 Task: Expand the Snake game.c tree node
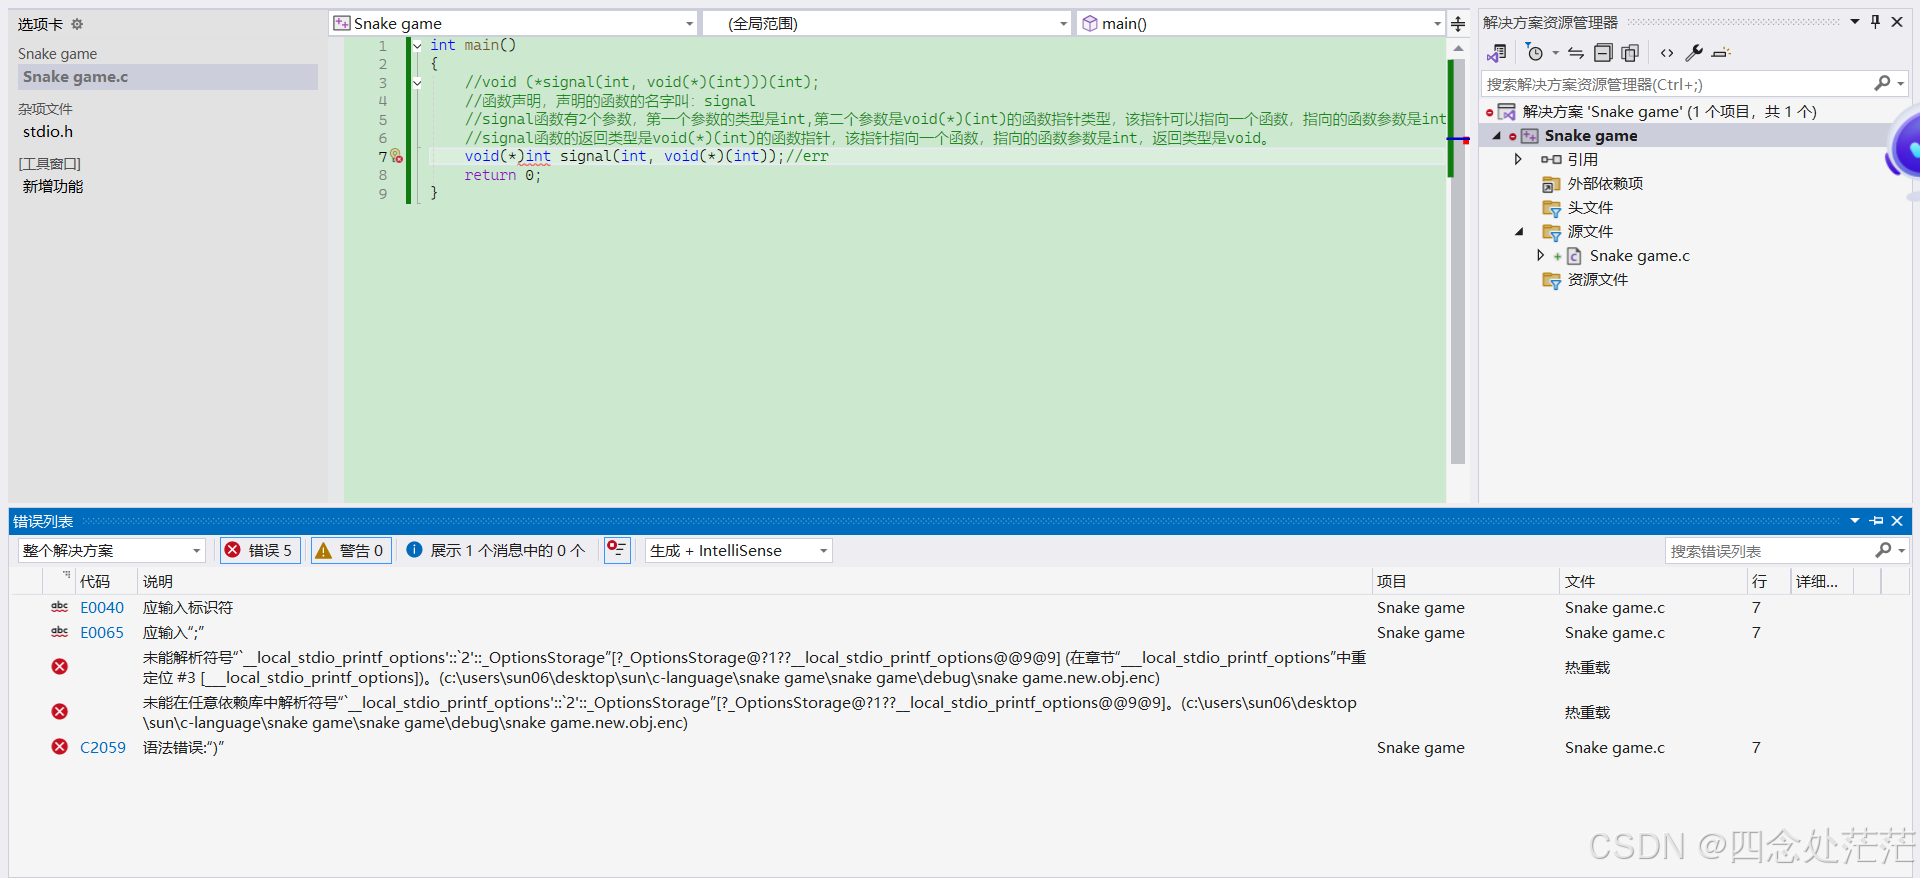1540,256
